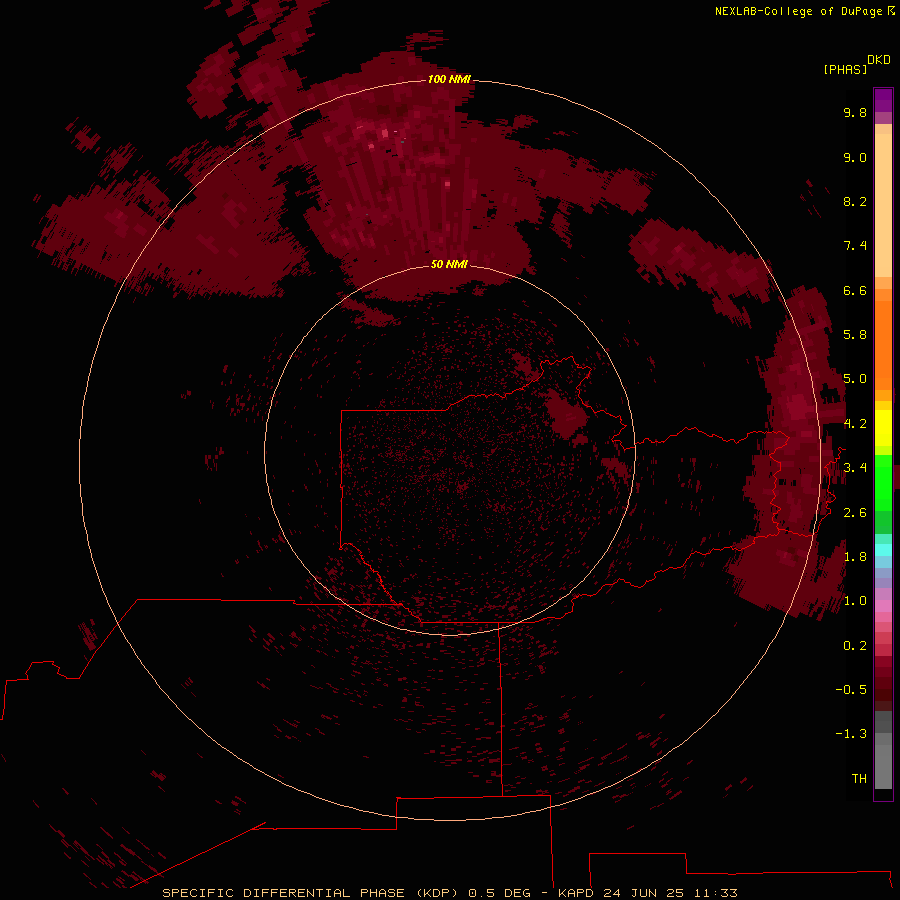This screenshot has height=900, width=900.
Task: Click the light peach color bar segment
Action: [x=883, y=205]
